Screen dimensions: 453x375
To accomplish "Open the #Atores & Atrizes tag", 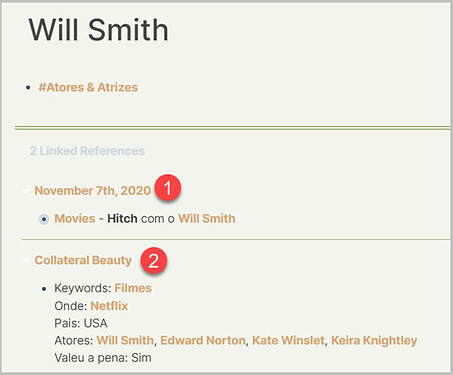I will (x=88, y=87).
